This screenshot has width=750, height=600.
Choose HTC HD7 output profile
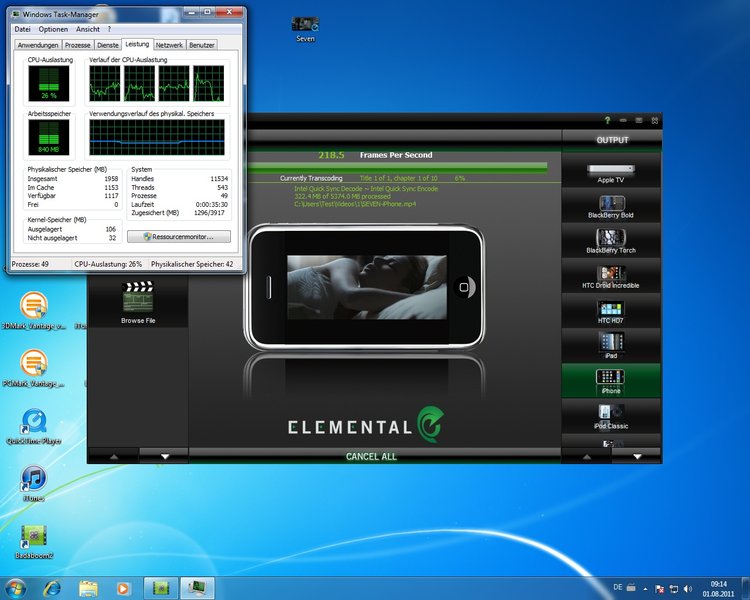(611, 311)
